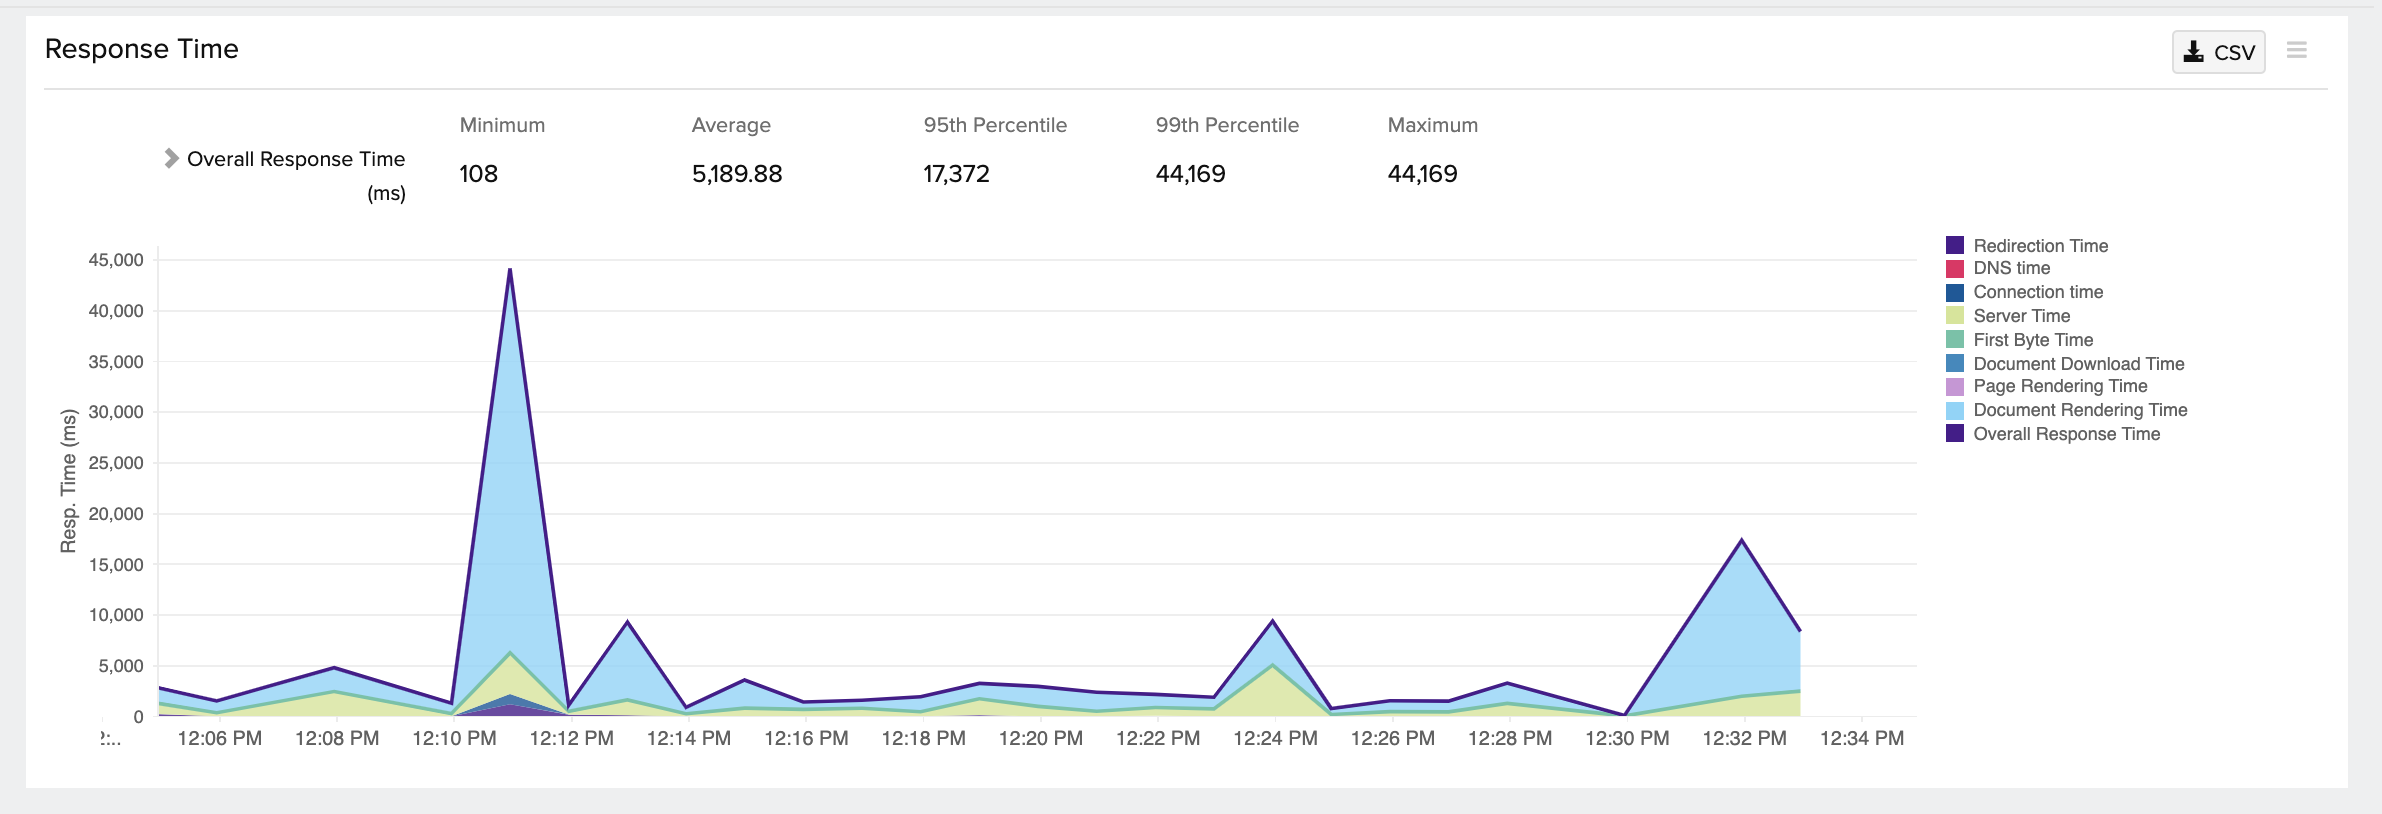This screenshot has width=2382, height=814.
Task: Click the First Byte Time legend swatch
Action: click(x=1955, y=340)
